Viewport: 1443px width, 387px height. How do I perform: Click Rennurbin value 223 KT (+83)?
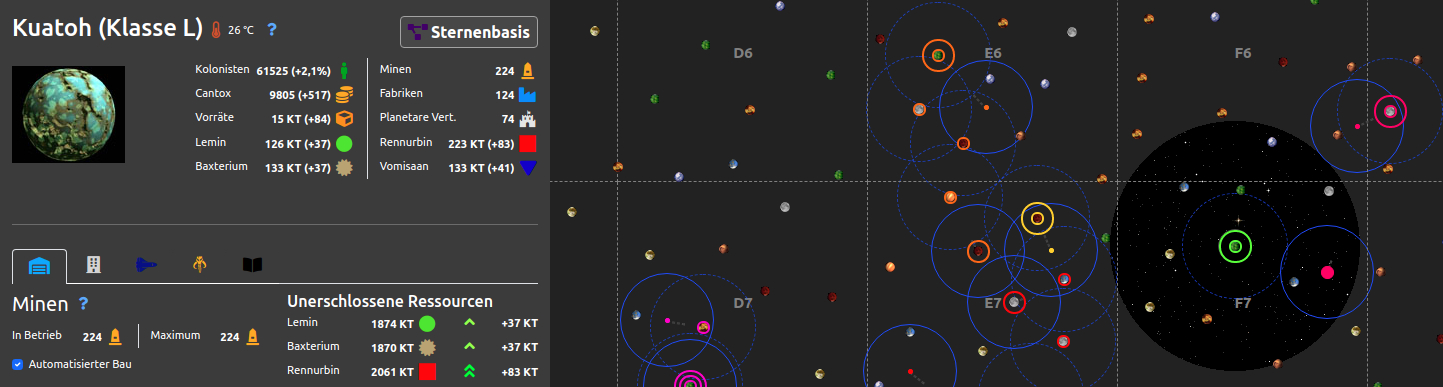pyautogui.click(x=480, y=143)
